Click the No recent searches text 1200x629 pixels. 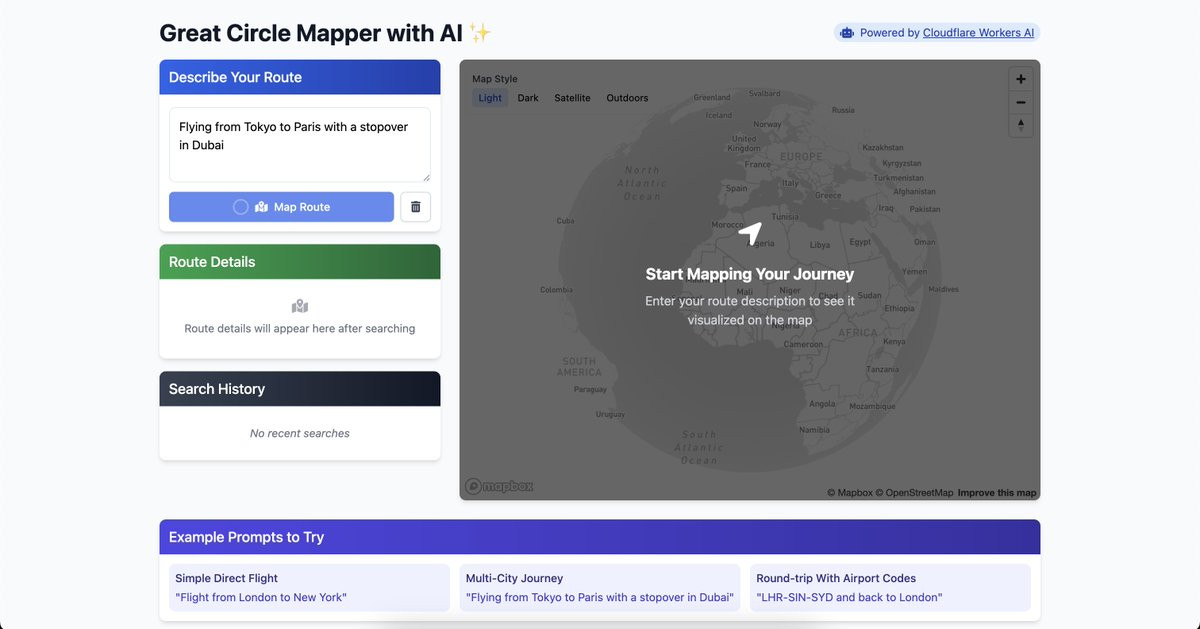click(x=300, y=433)
